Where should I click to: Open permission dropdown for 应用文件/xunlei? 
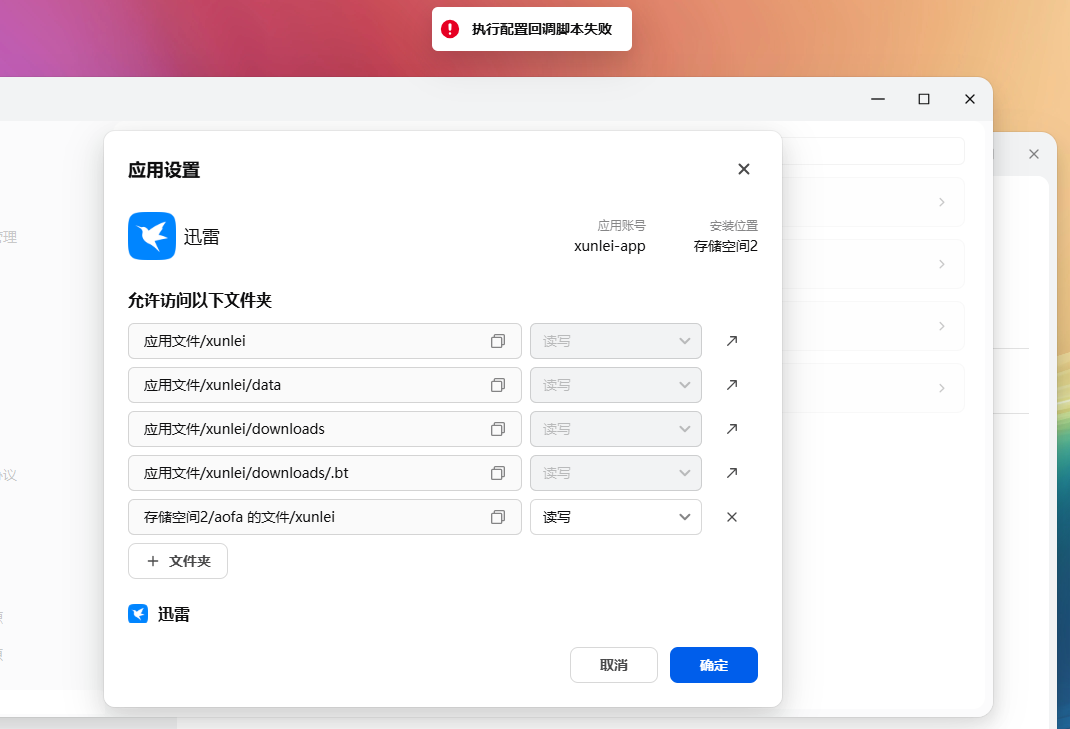point(616,341)
